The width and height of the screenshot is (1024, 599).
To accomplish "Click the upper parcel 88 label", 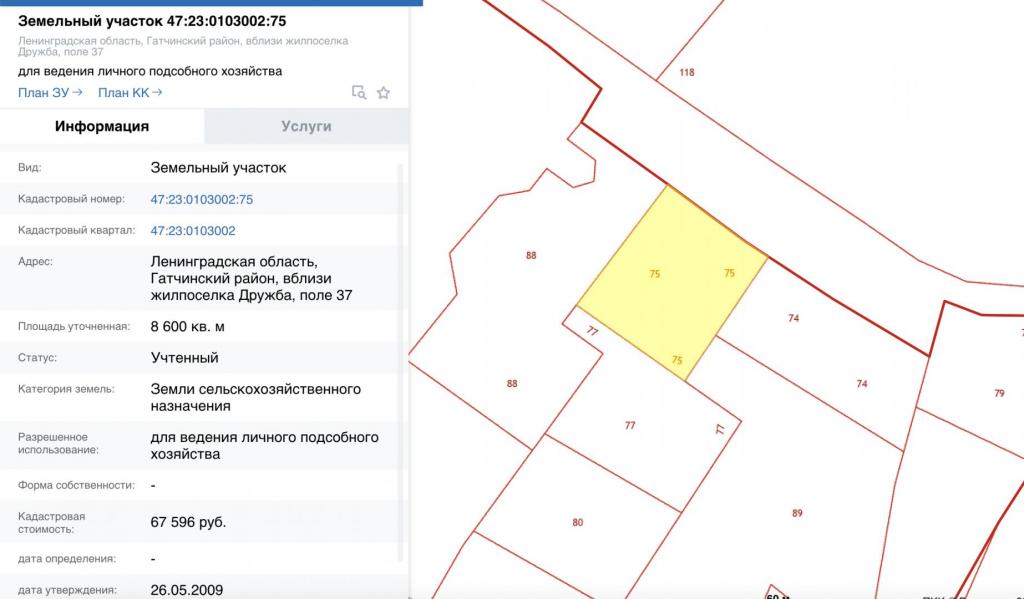I will (531, 255).
